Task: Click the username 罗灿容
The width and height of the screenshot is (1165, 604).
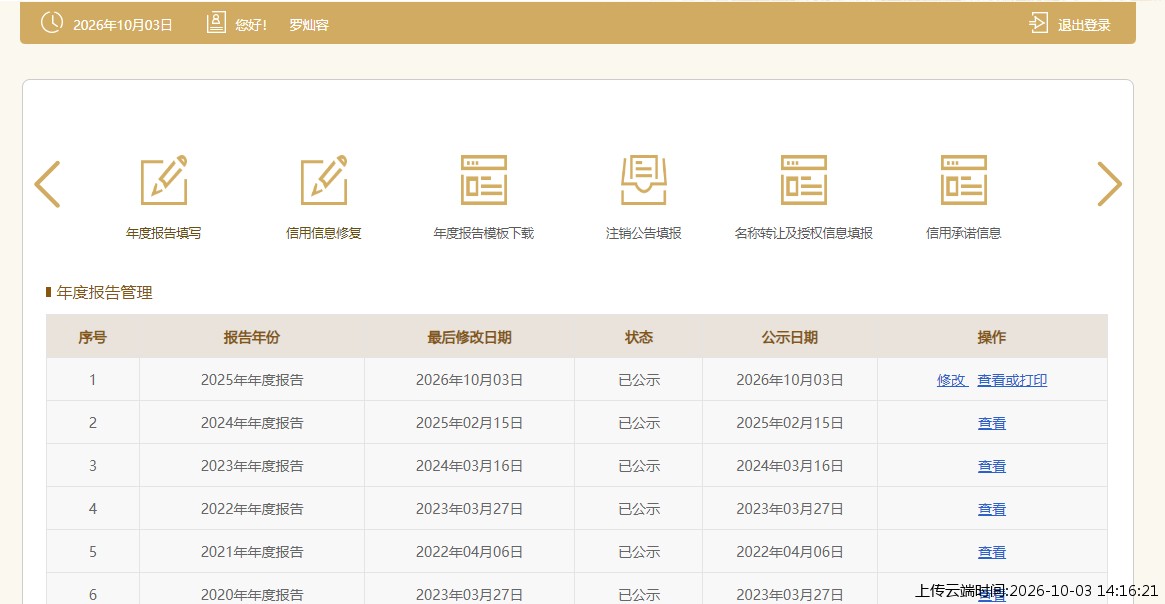Action: tap(309, 25)
